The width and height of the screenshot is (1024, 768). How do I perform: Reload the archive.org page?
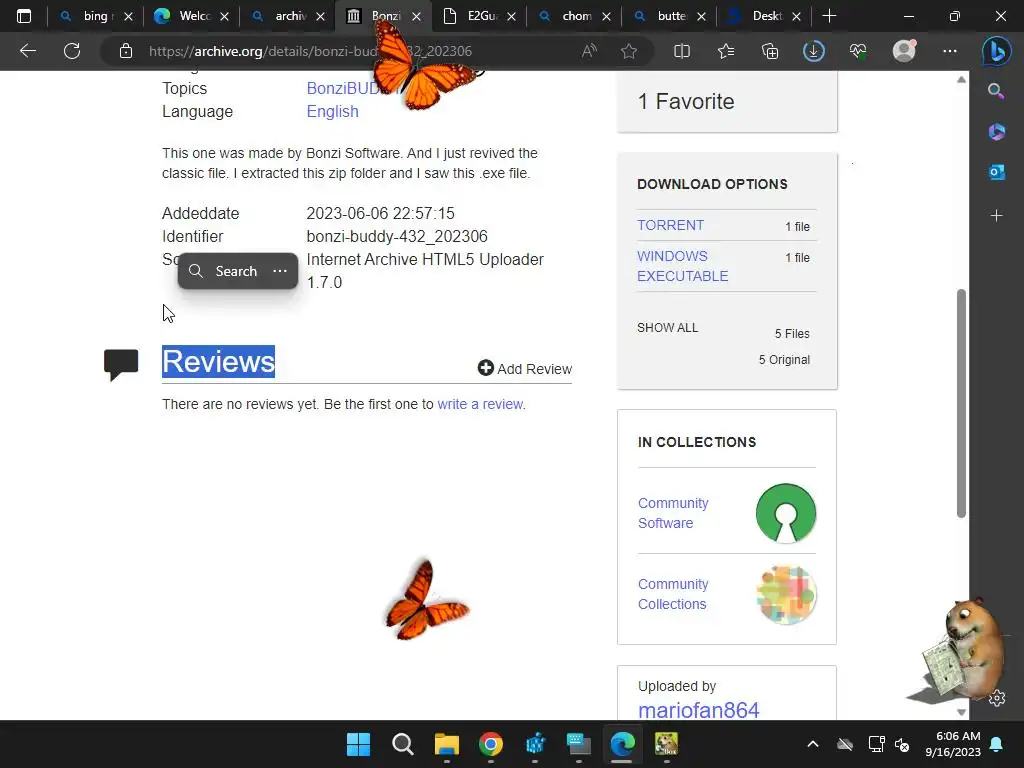click(x=72, y=51)
